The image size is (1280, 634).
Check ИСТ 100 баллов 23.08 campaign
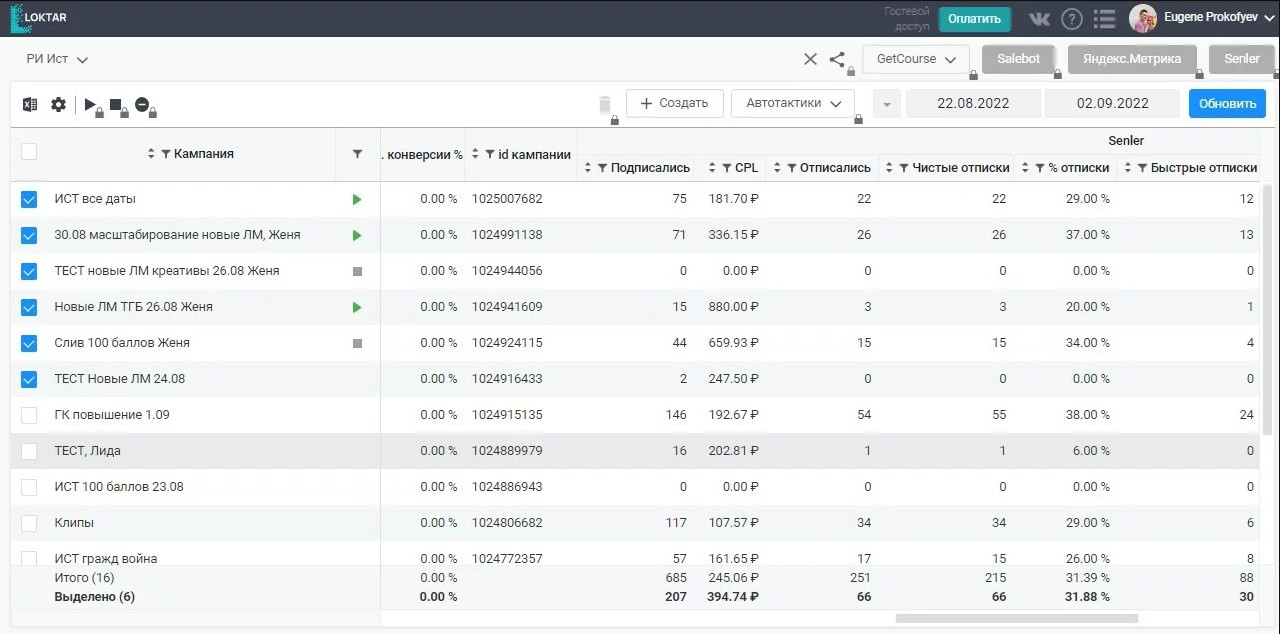pyautogui.click(x=29, y=487)
